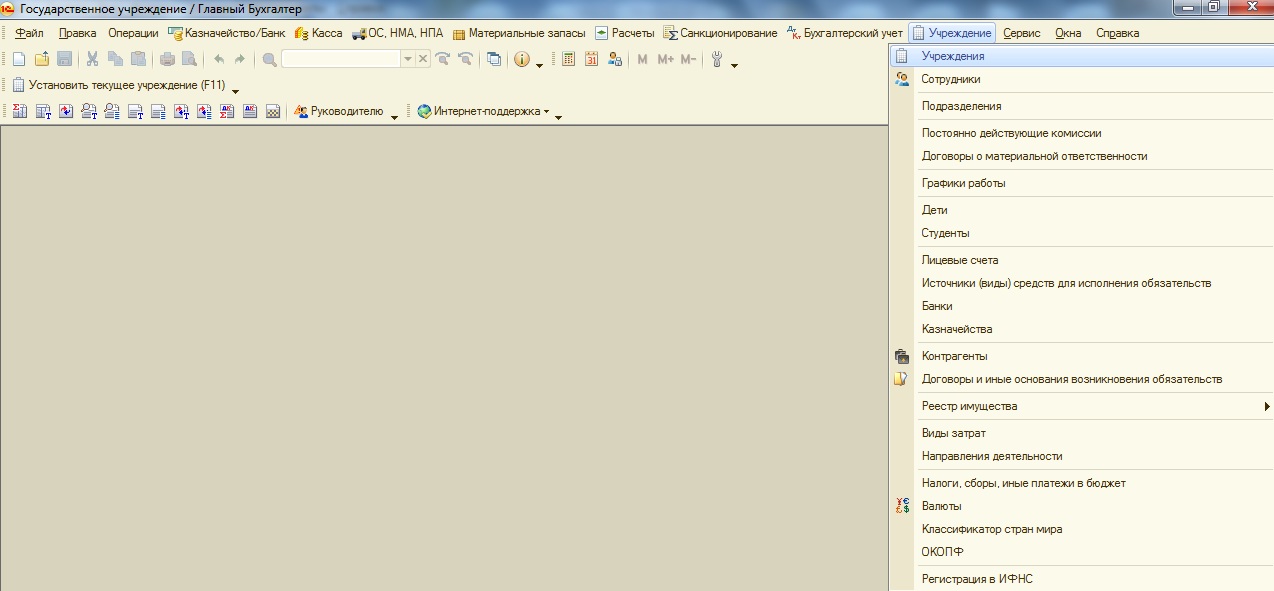
Task: Create a new document with the blank page icon
Action: click(x=19, y=59)
